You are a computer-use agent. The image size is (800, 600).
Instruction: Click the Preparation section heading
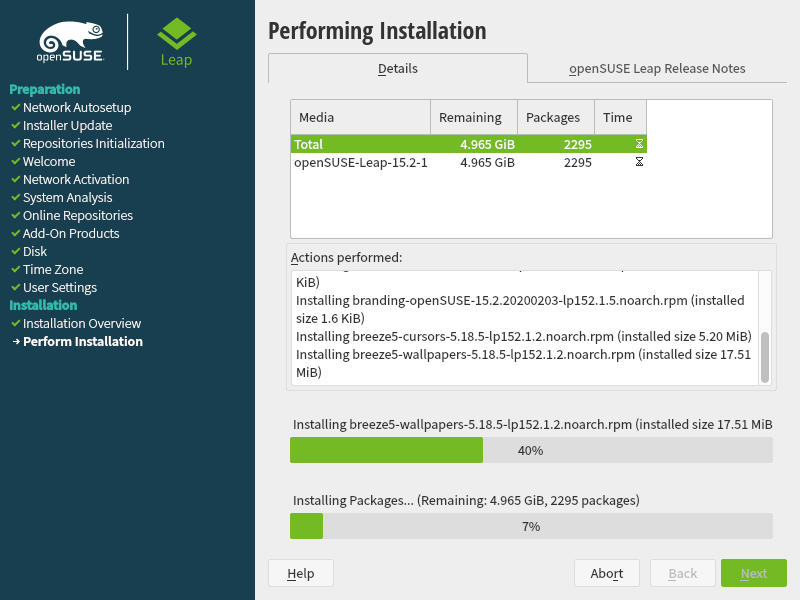45,89
